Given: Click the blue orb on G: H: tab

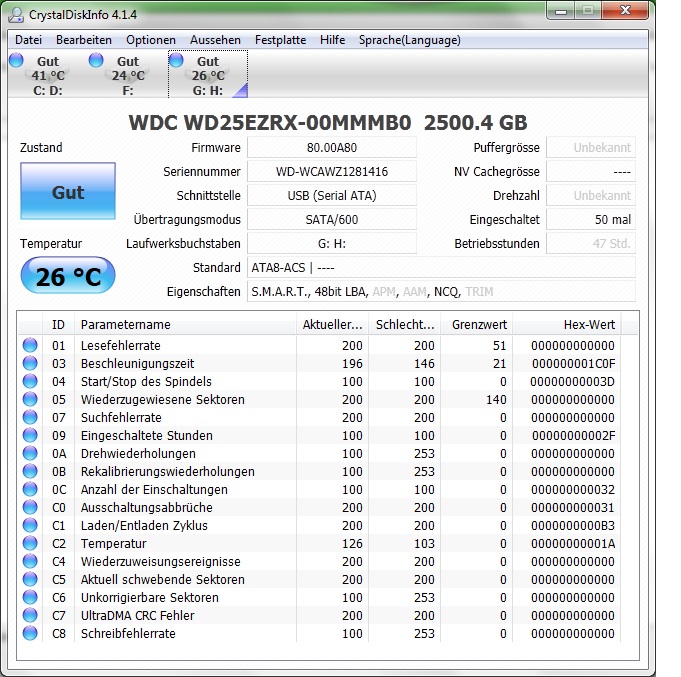Looking at the screenshot, I should 176,60.
